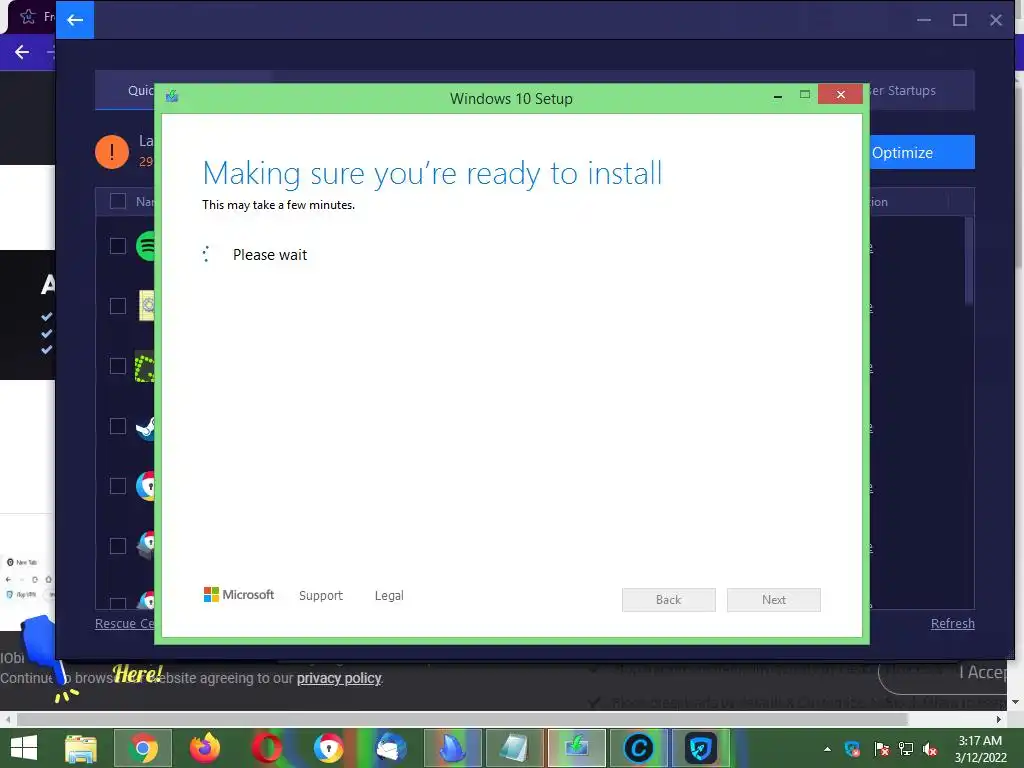Click "Making sure you're ready to install" heading

(432, 174)
